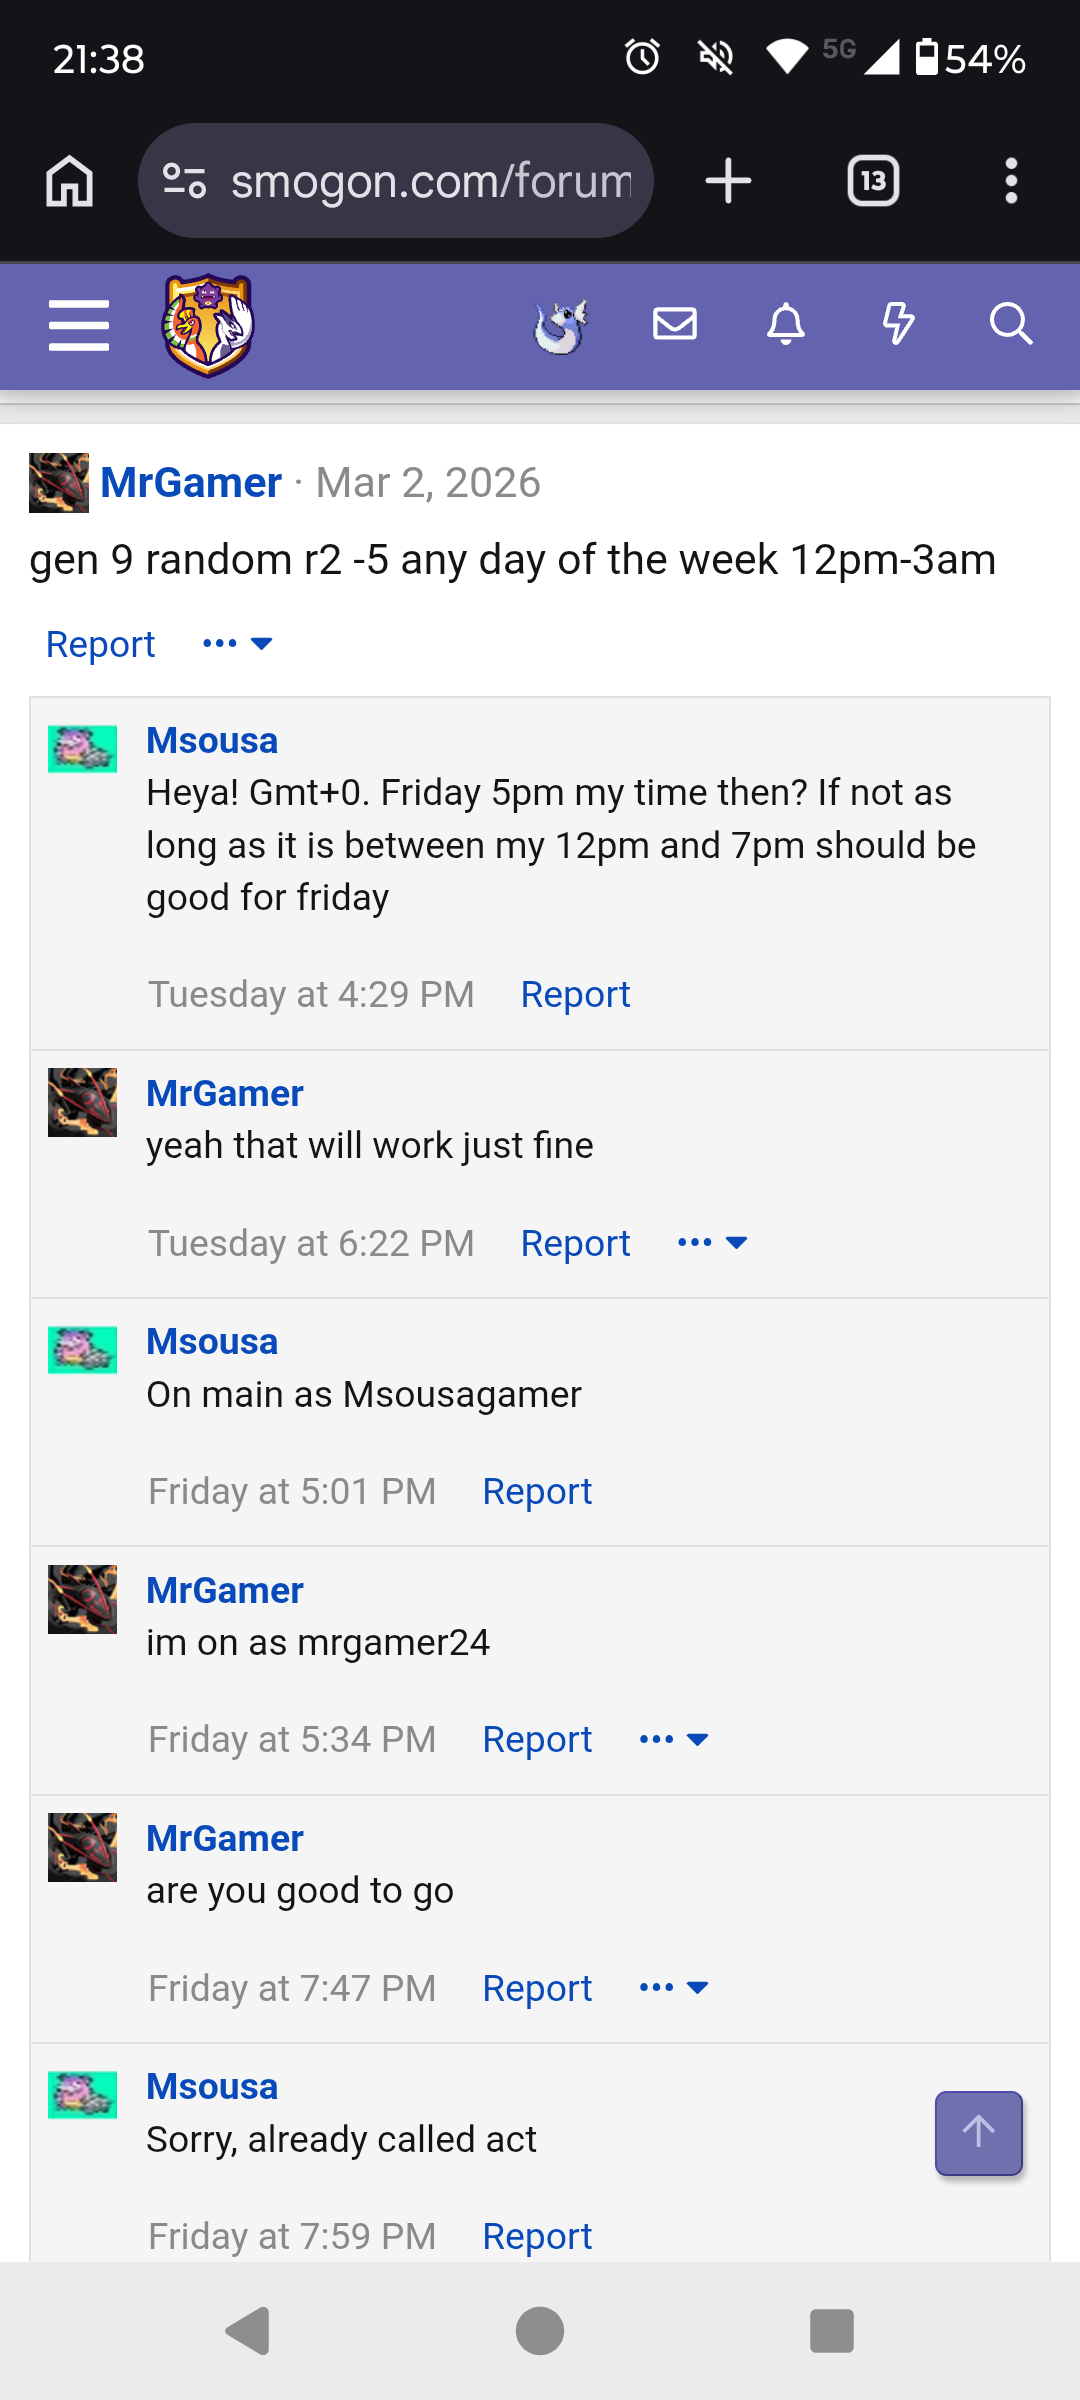Open the hamburger navigation menu
This screenshot has width=1080, height=2400.
coord(78,325)
